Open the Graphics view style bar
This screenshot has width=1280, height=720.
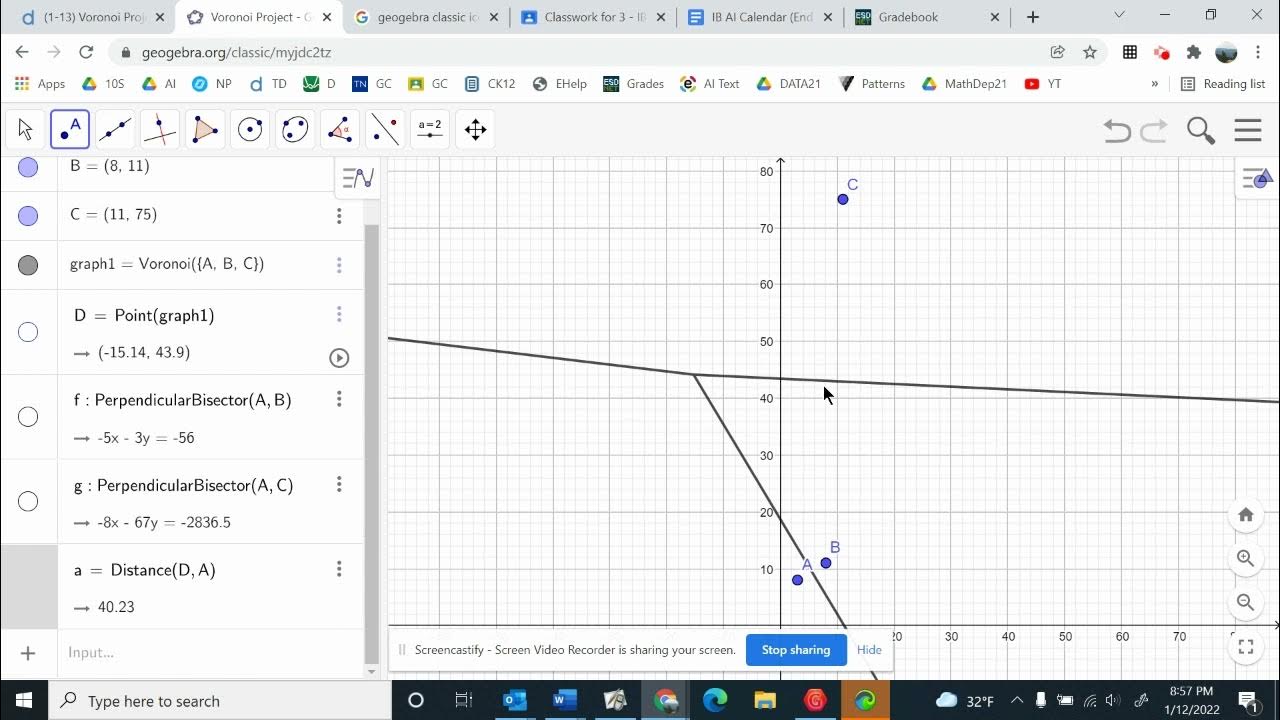pos(1258,179)
